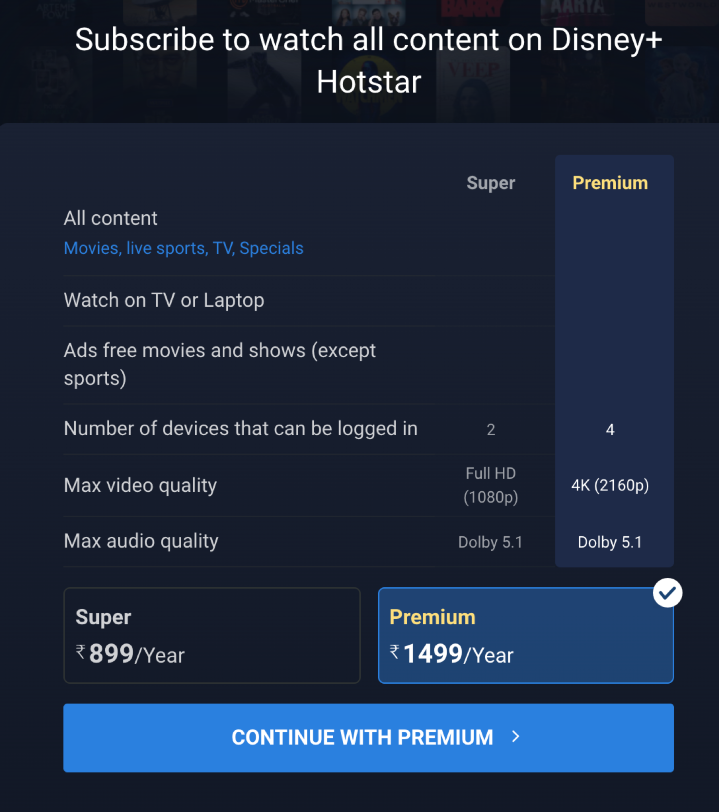Click the Max audio quality row label

pos(141,541)
